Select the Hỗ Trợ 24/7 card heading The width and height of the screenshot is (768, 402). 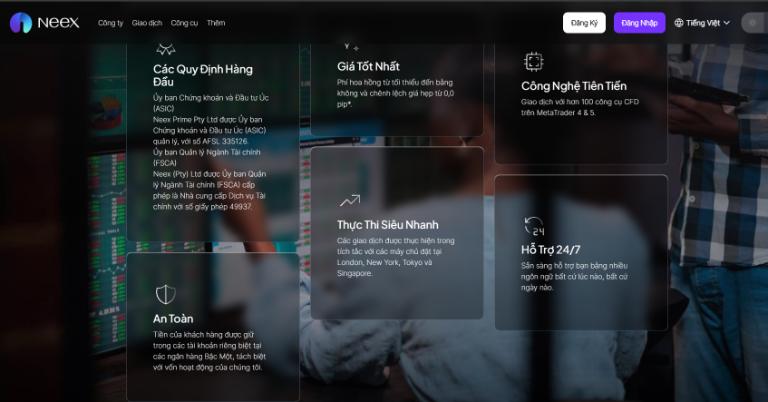[x=551, y=250]
